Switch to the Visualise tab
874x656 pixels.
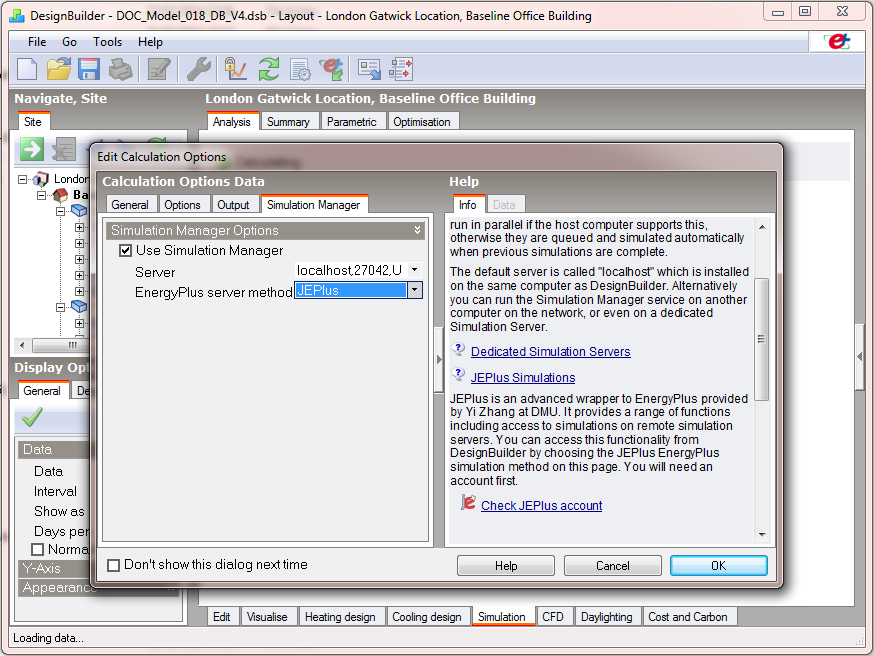[267, 617]
